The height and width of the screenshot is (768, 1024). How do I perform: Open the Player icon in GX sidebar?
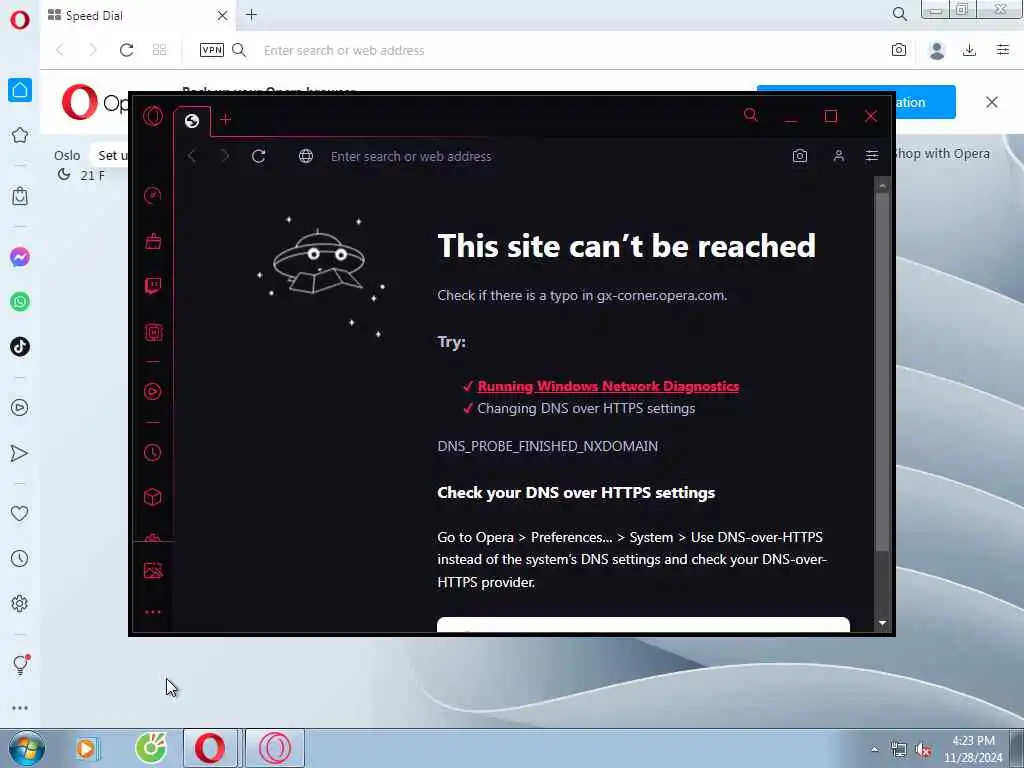152,391
